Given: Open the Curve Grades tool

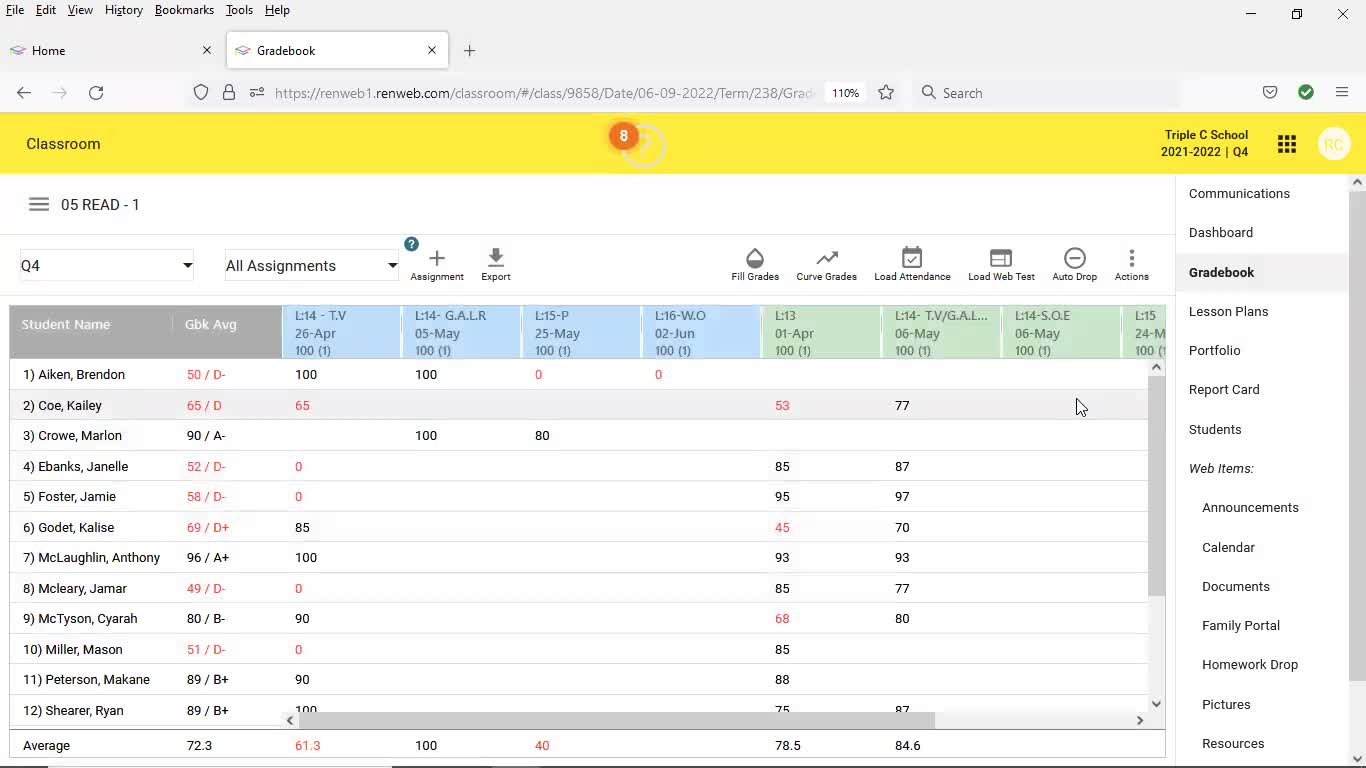Looking at the screenshot, I should point(826,265).
